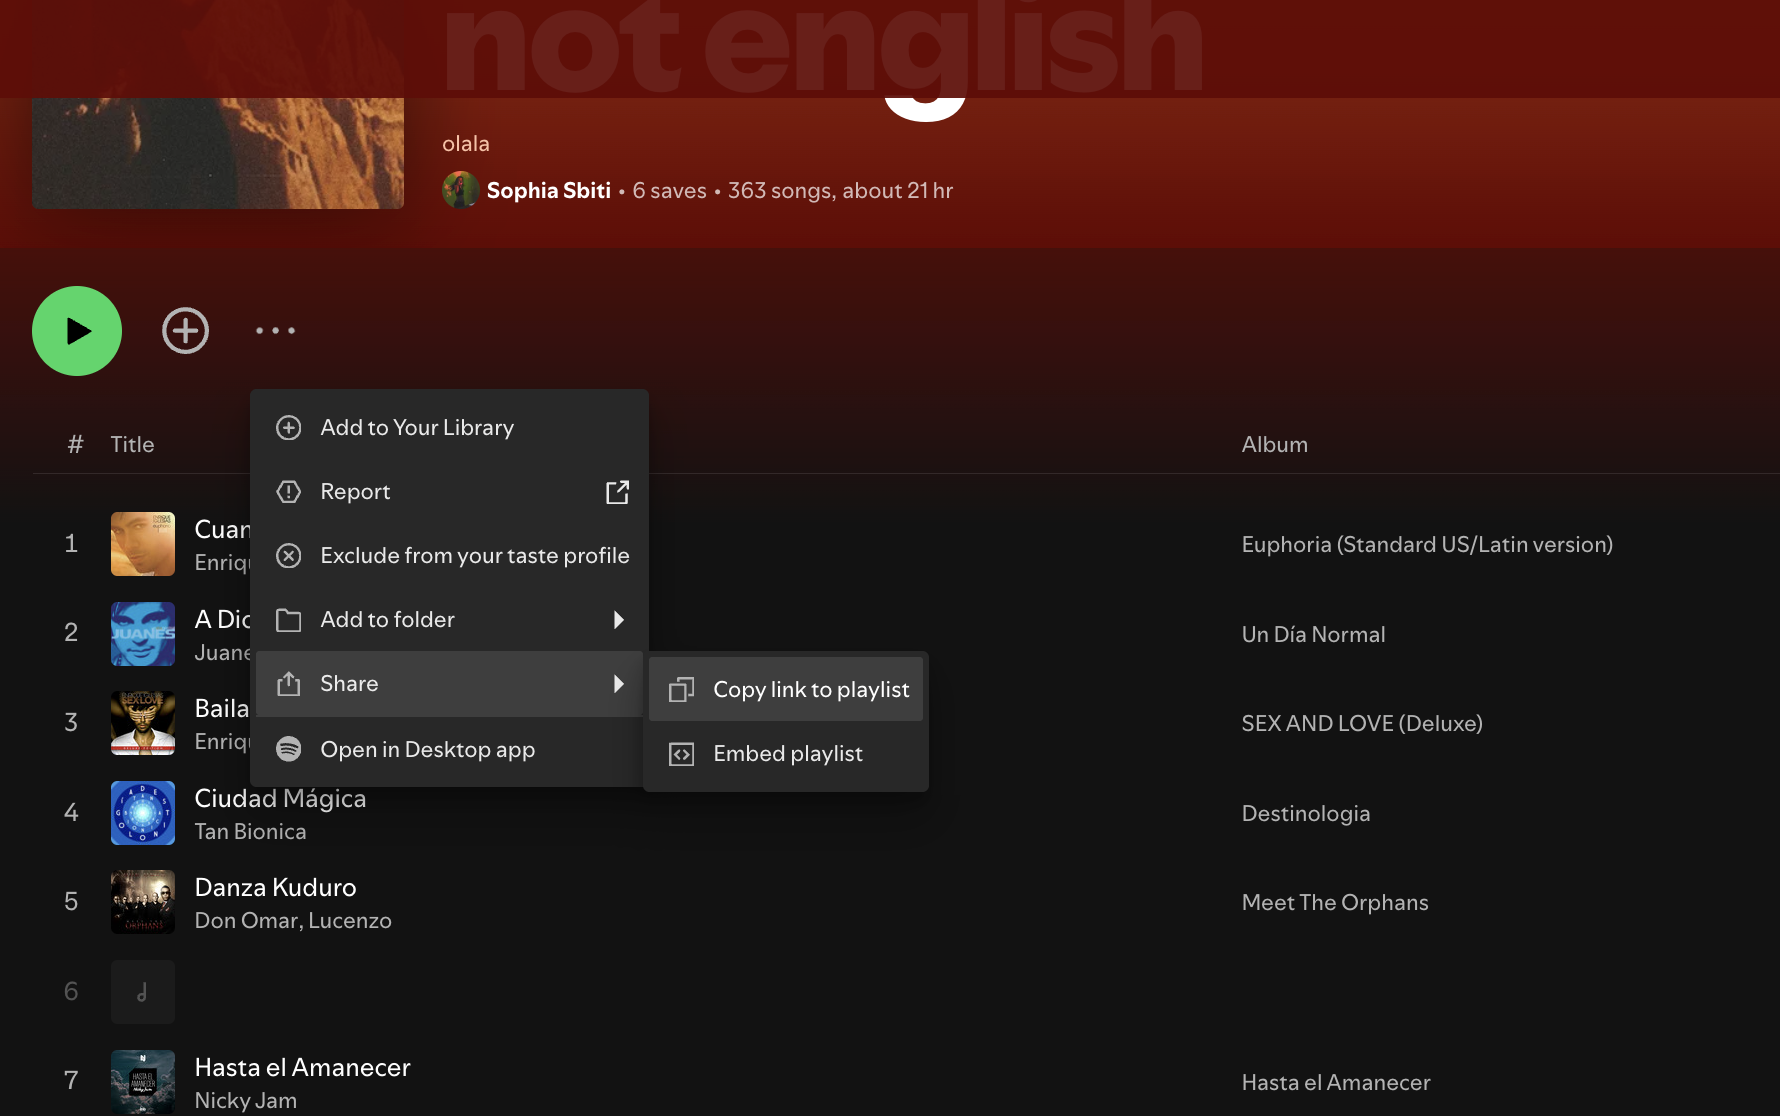Open the Meet The Orphans album link
The width and height of the screenshot is (1780, 1116).
[x=1334, y=902]
